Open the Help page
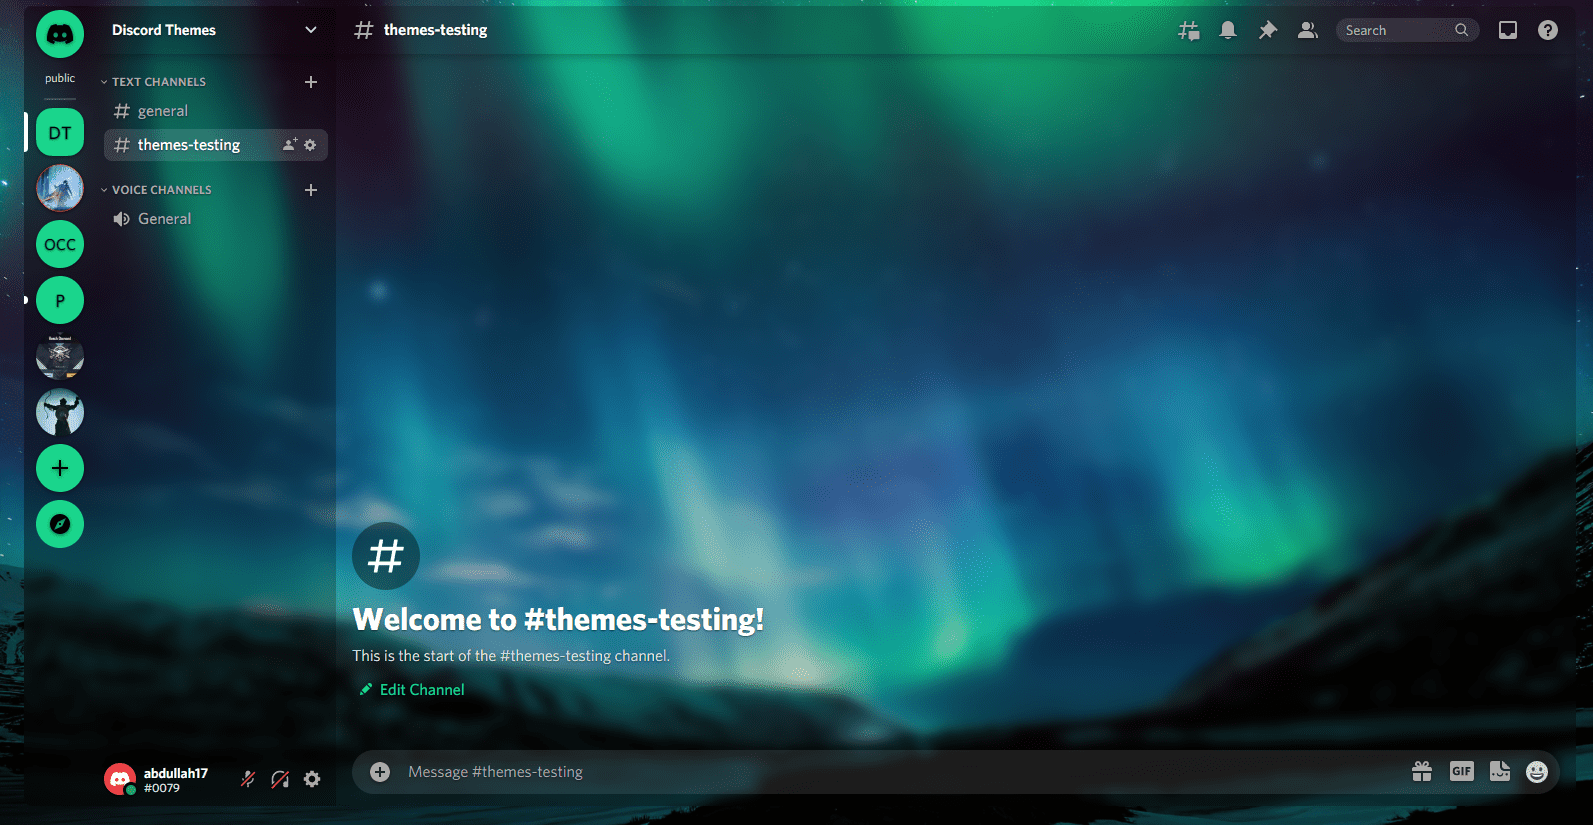Viewport: 1593px width, 825px height. click(x=1548, y=30)
